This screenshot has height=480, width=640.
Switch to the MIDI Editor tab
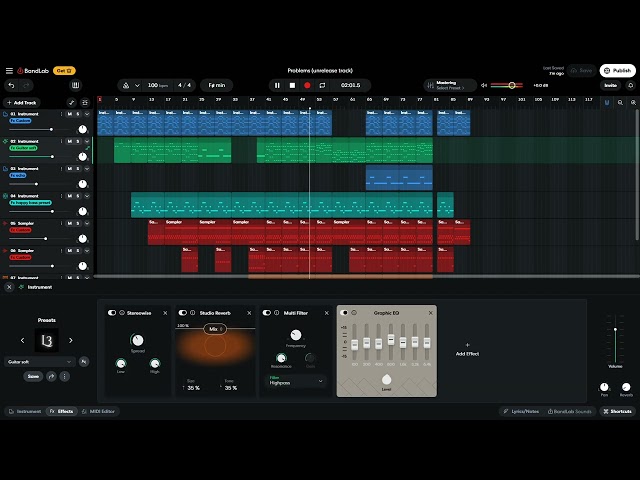click(x=101, y=411)
